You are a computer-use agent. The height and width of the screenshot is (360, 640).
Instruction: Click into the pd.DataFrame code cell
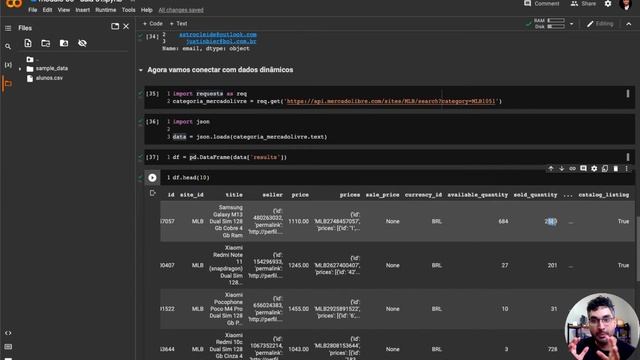click(x=389, y=157)
